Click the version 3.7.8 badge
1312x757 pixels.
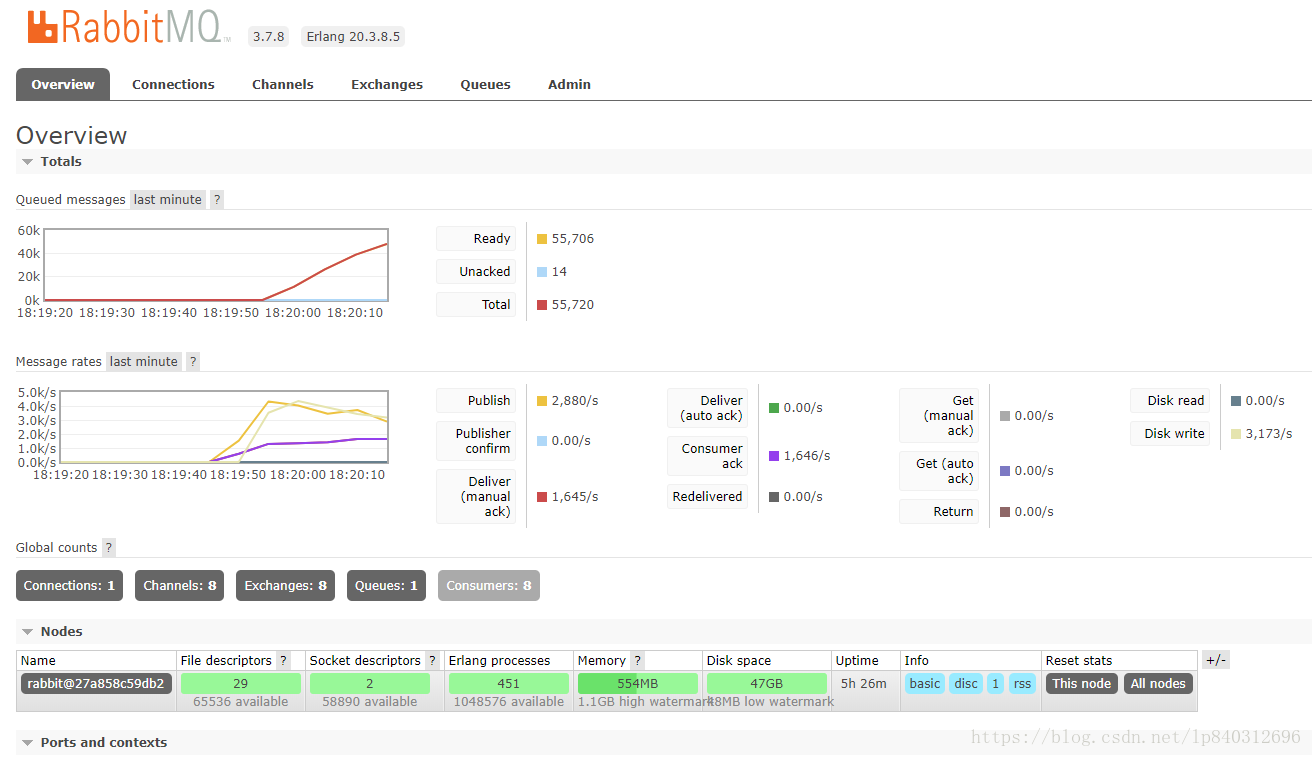(268, 36)
